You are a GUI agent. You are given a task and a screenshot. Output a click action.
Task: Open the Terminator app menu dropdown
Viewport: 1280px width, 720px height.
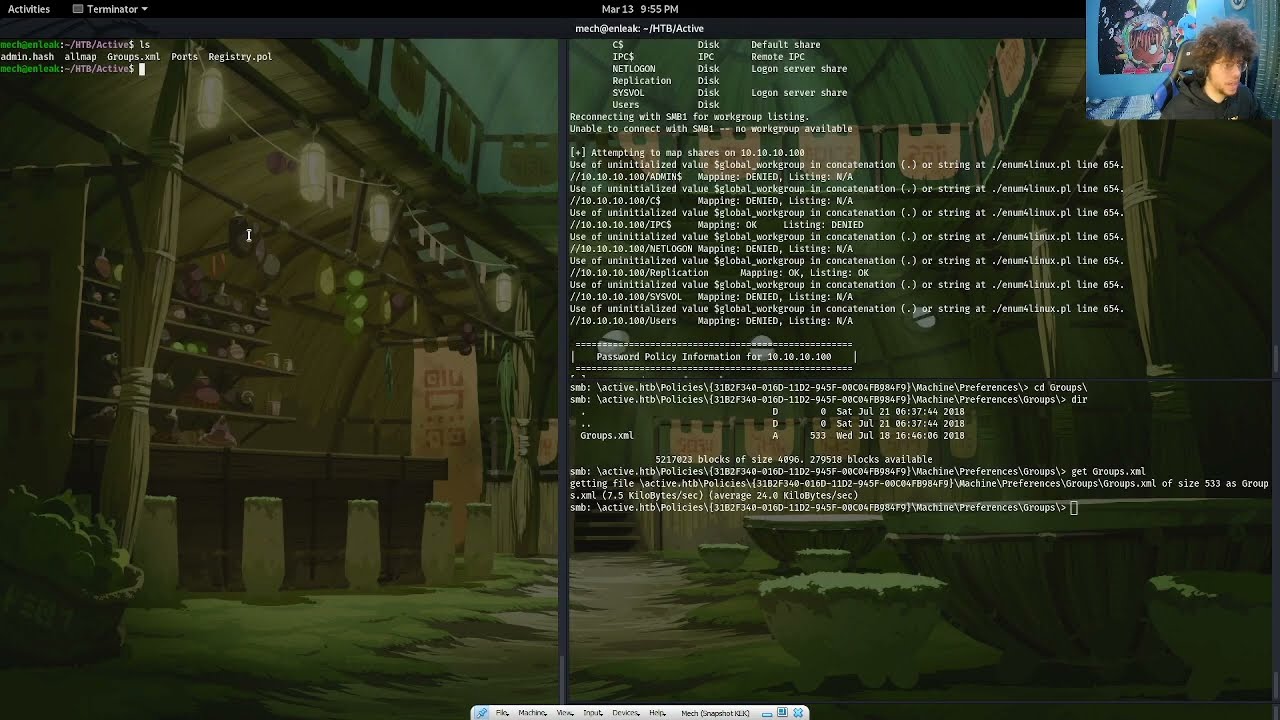pos(111,9)
